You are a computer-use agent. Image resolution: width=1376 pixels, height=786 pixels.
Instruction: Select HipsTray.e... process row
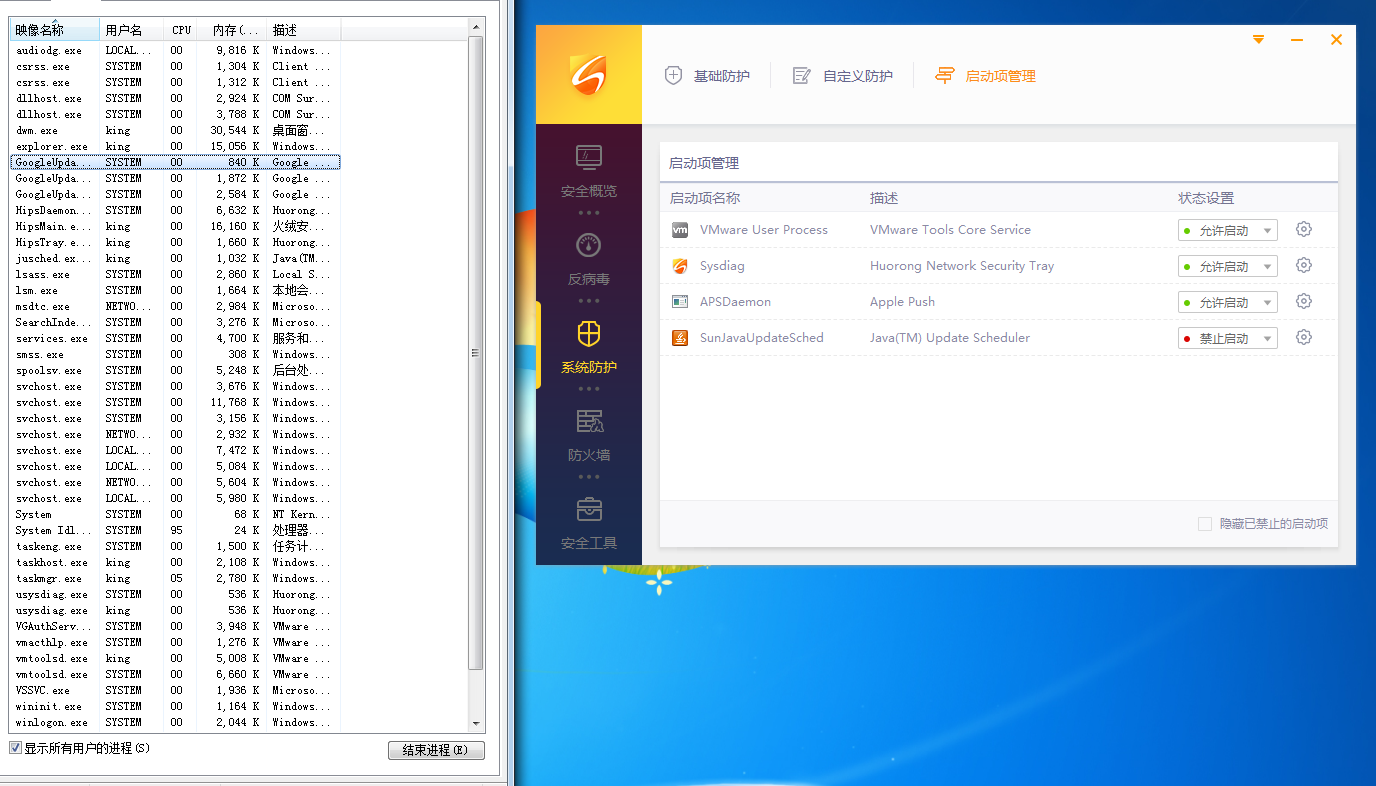pyautogui.click(x=175, y=242)
